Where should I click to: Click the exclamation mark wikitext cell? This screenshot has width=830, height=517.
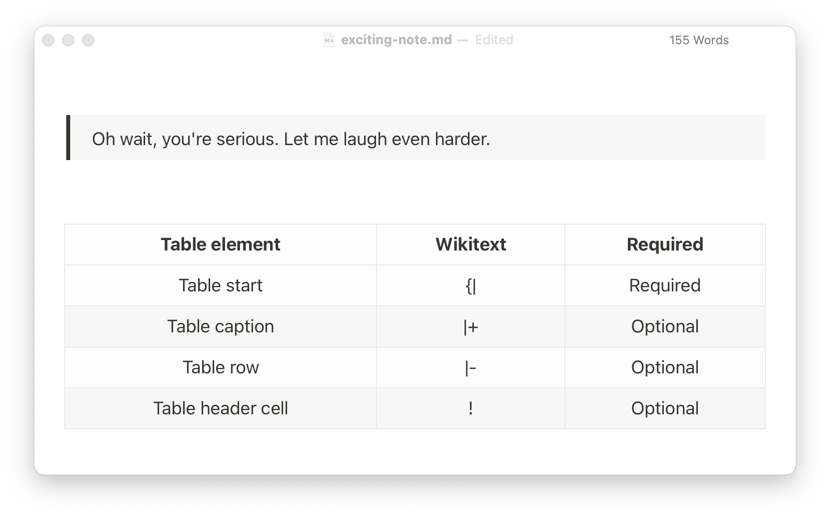(x=471, y=409)
